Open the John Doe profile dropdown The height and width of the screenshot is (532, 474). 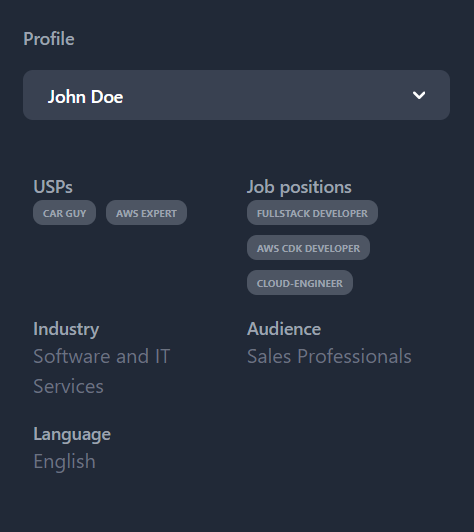pyautogui.click(x=236, y=95)
